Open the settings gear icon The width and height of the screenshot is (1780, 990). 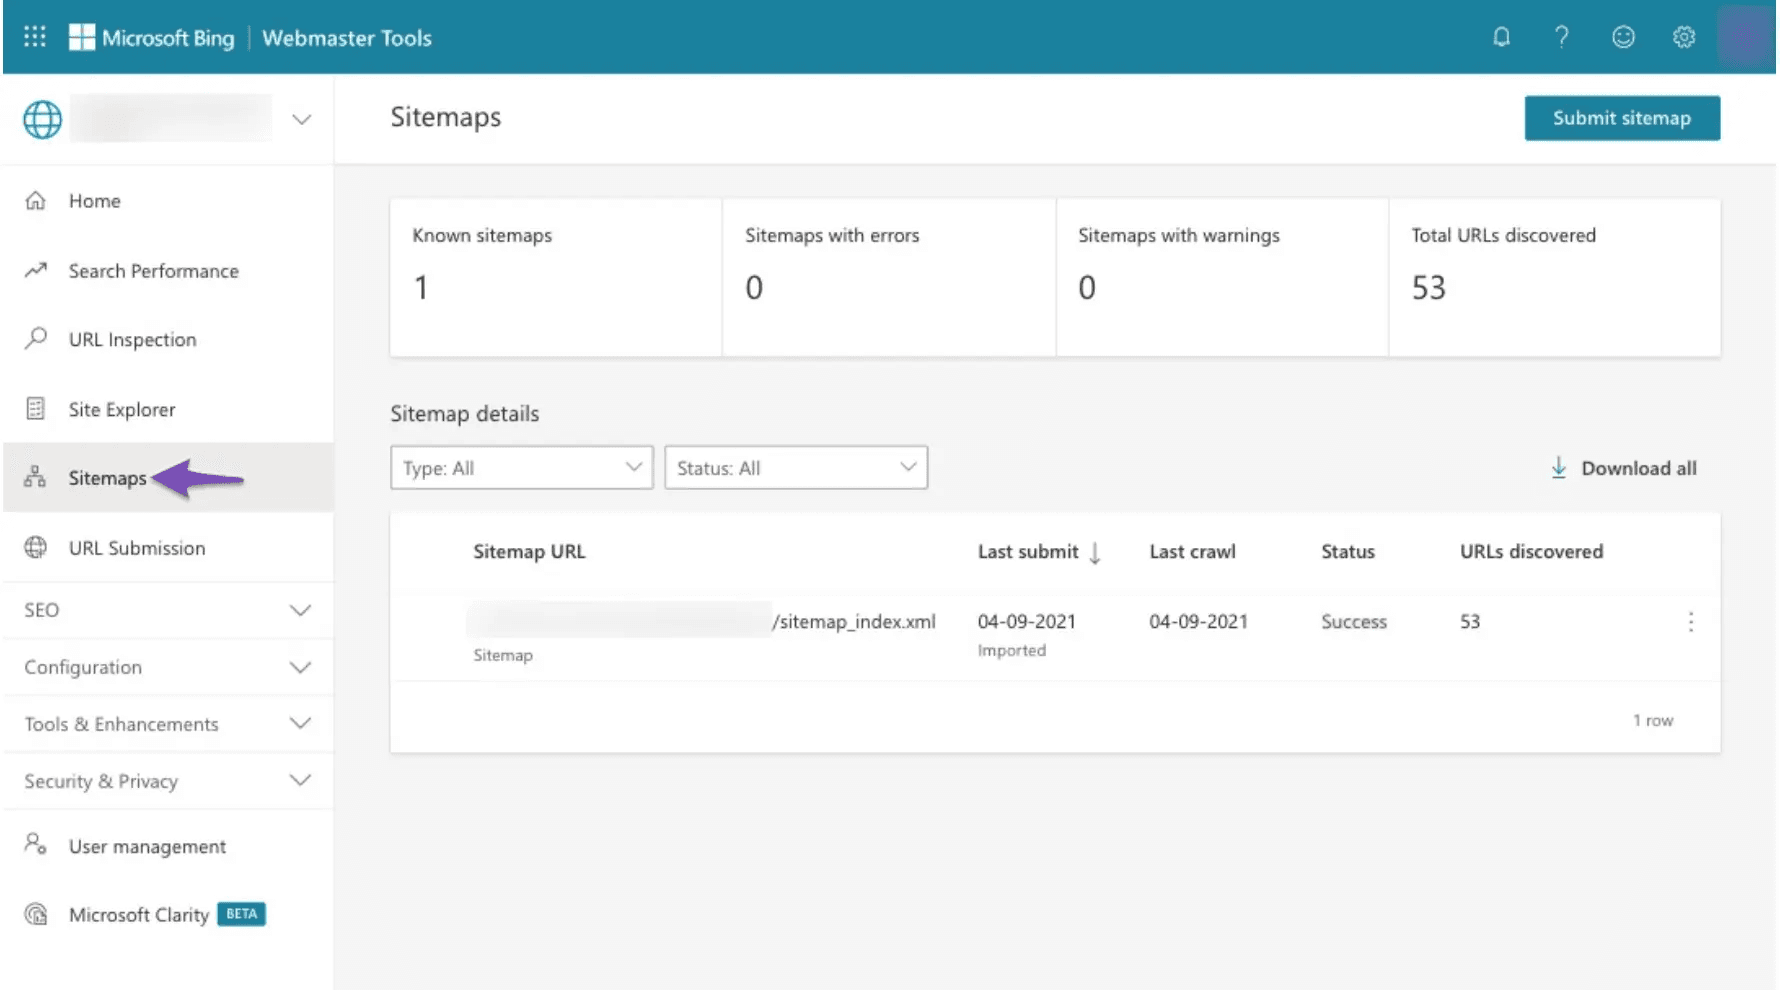pos(1684,37)
